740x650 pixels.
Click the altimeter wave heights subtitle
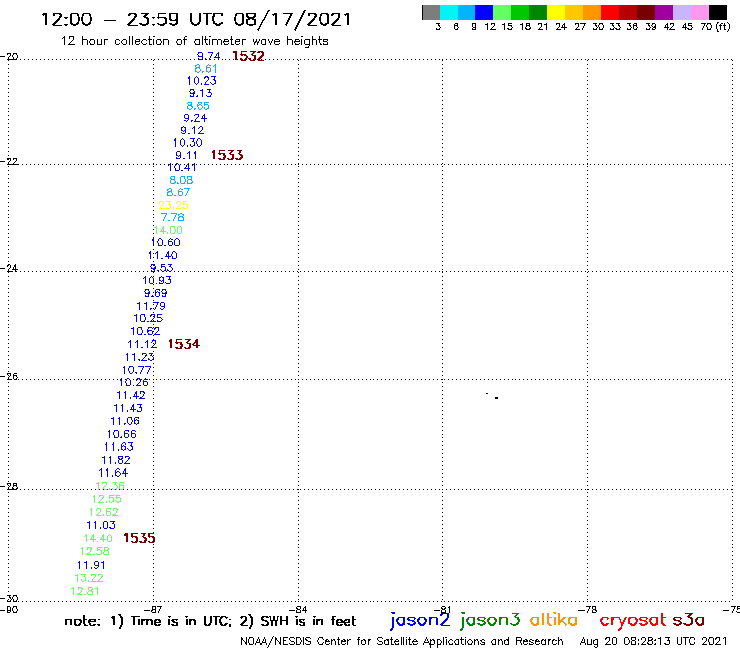[194, 41]
